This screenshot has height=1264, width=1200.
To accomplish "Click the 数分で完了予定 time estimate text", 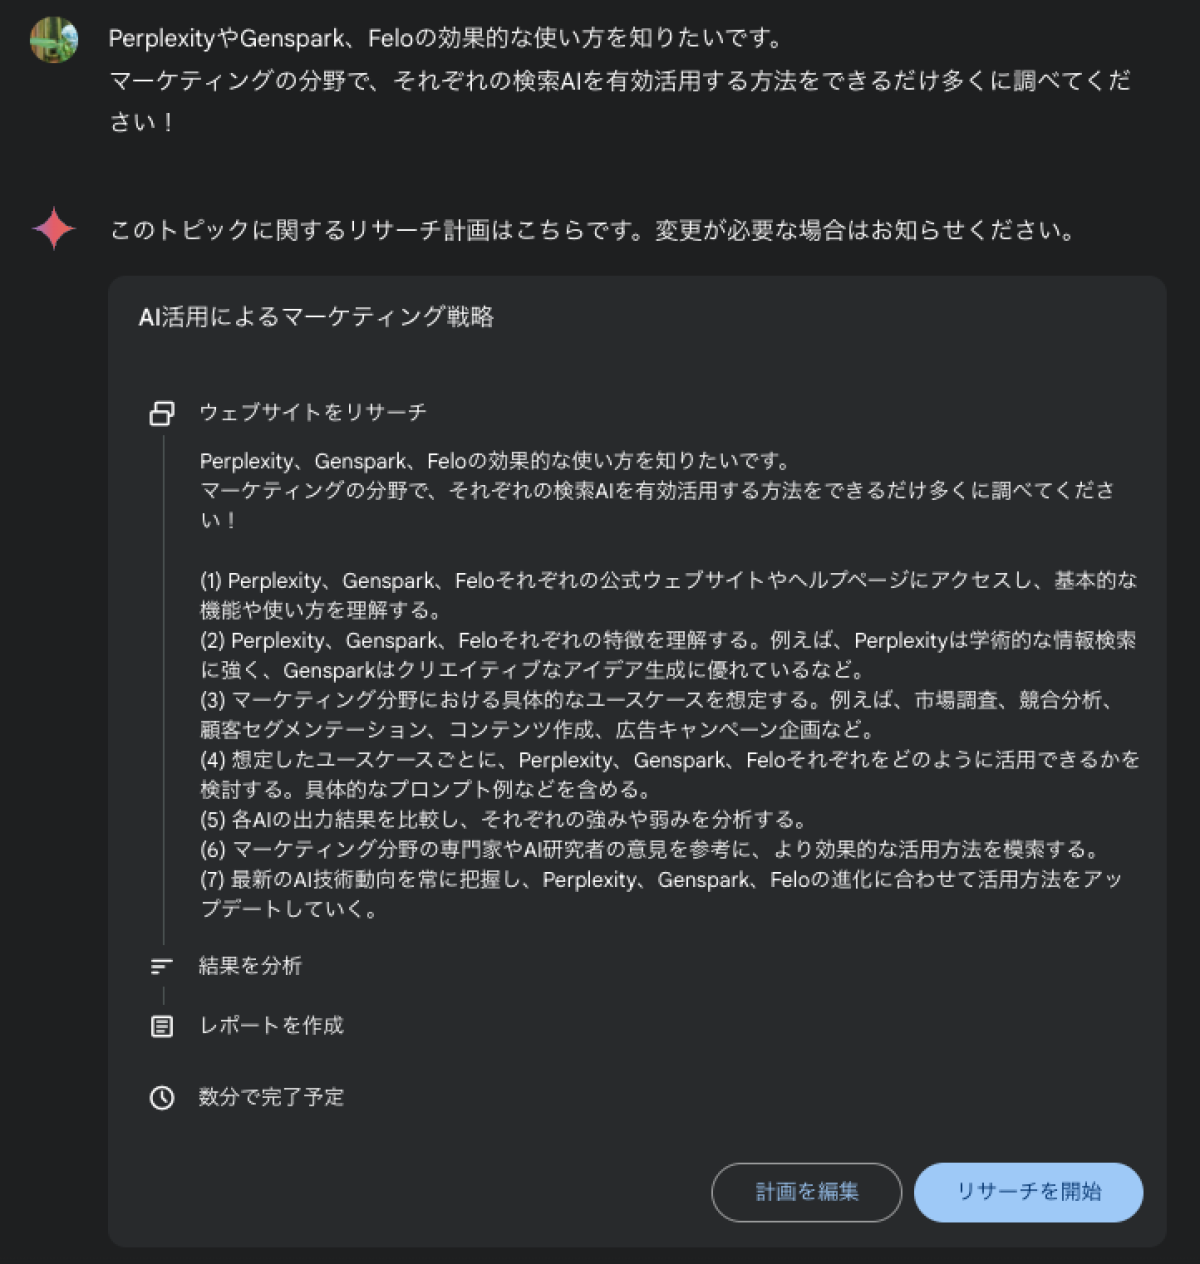I will tap(271, 1097).
